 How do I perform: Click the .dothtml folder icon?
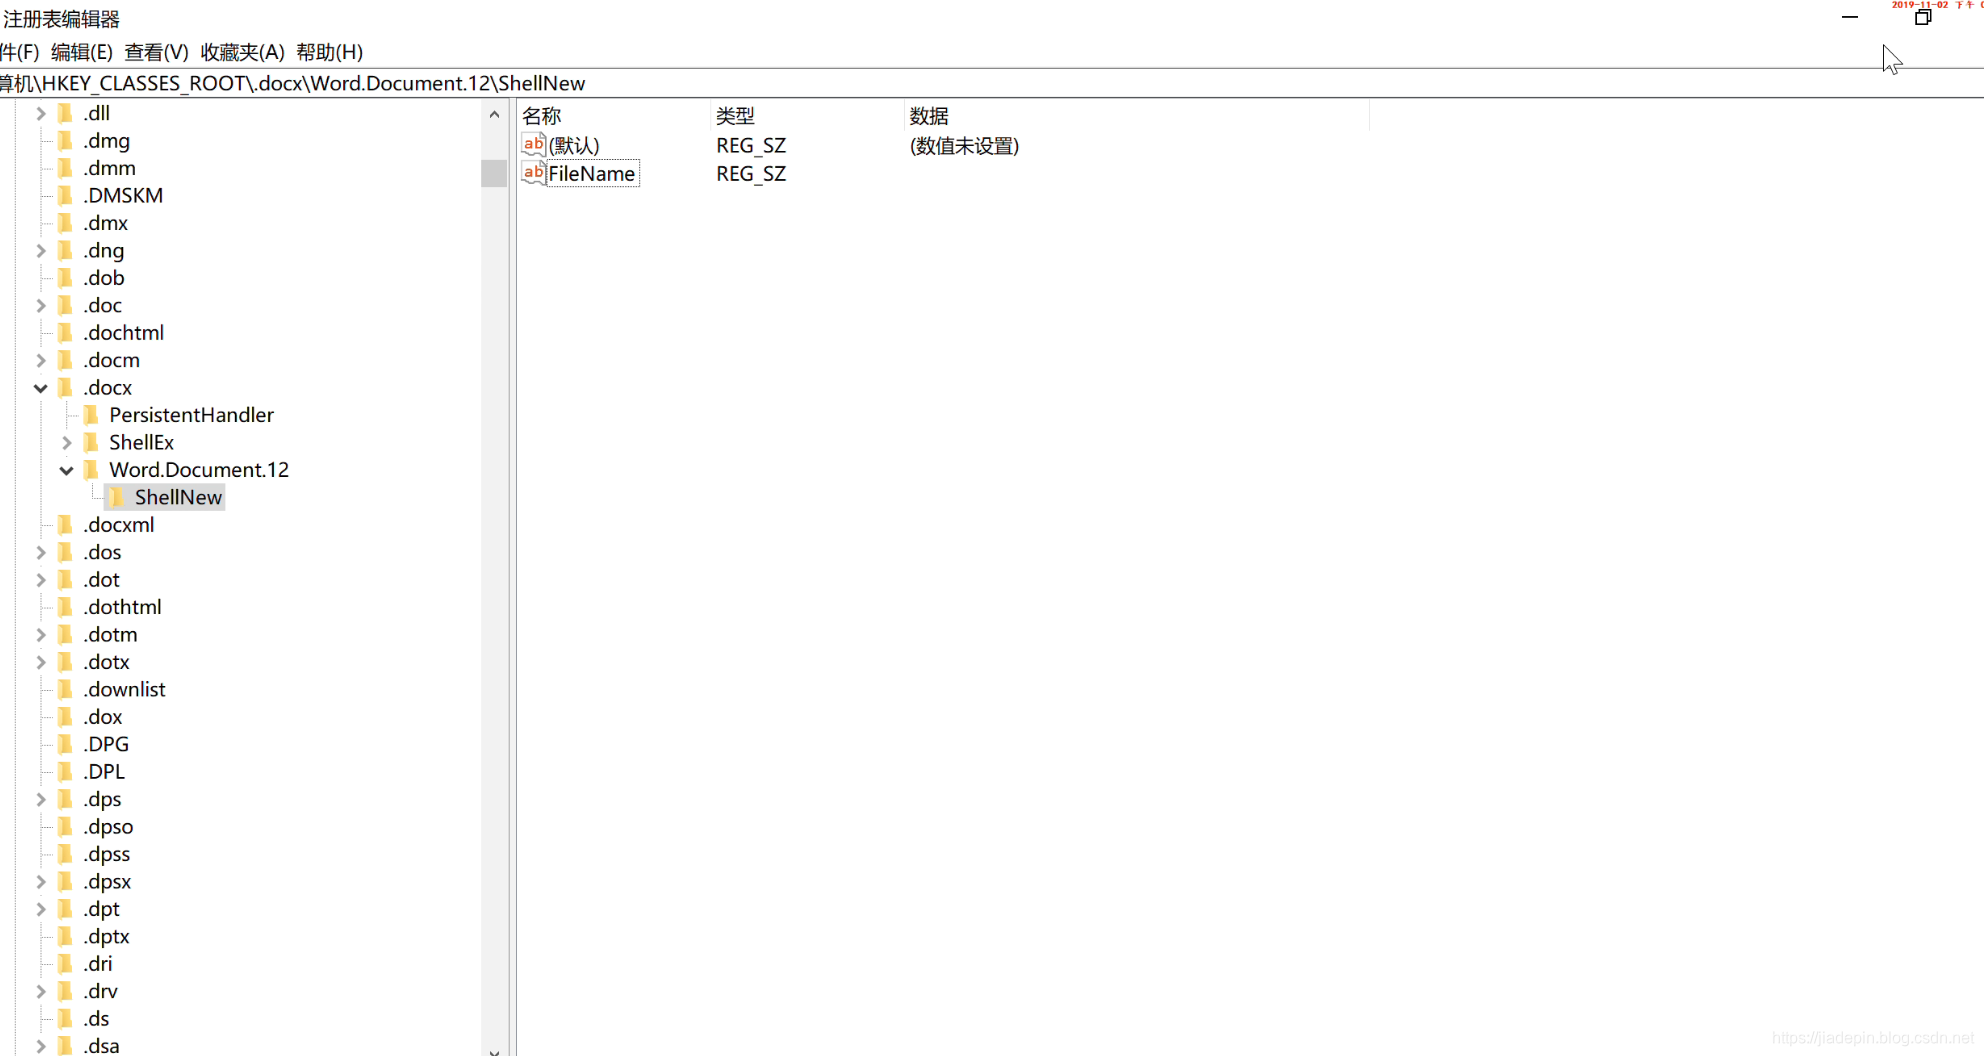pyautogui.click(x=66, y=607)
